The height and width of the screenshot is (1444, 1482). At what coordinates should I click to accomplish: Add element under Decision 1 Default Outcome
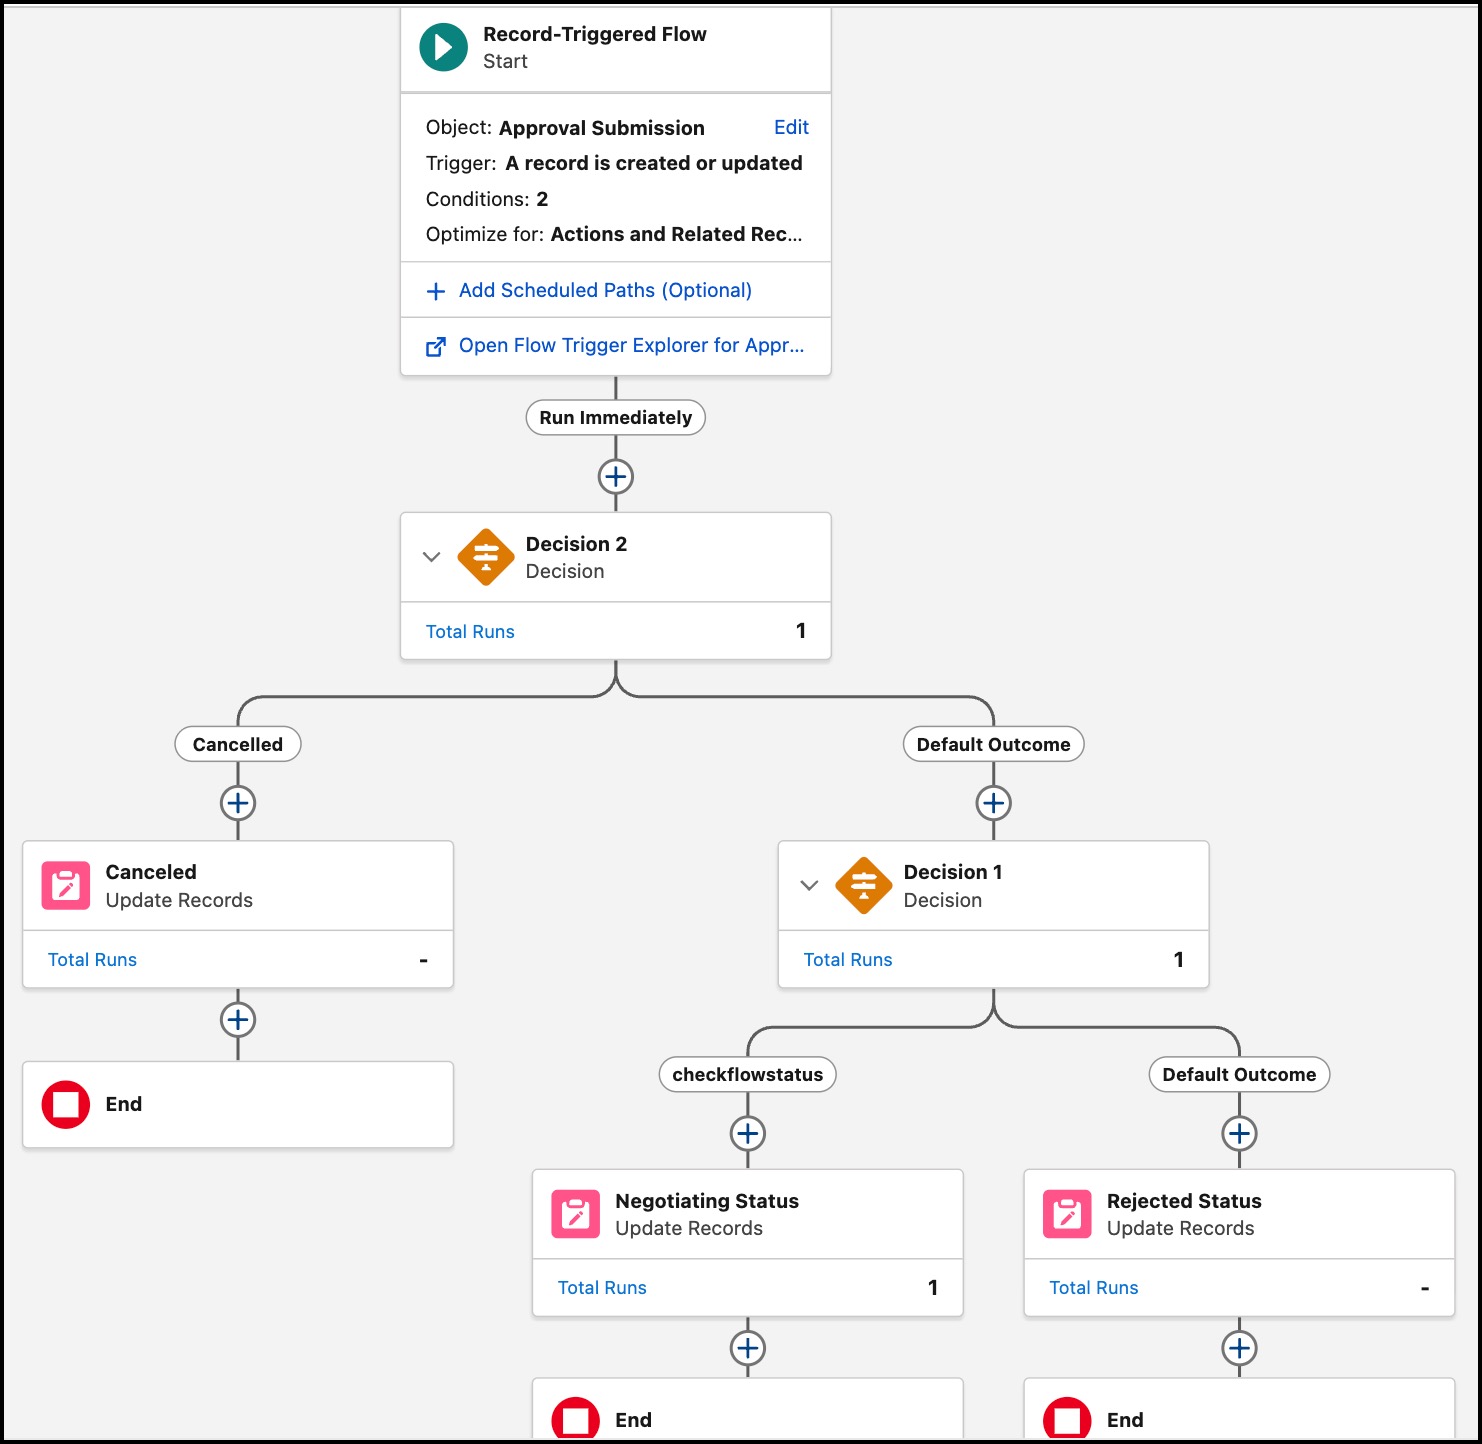[x=1240, y=1133]
